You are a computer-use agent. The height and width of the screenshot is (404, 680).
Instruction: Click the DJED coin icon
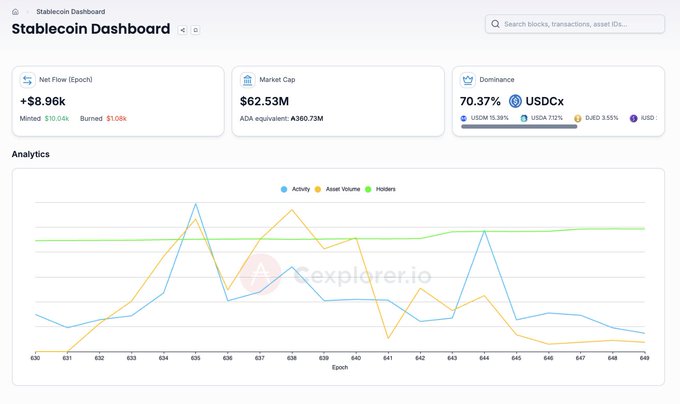(578, 118)
